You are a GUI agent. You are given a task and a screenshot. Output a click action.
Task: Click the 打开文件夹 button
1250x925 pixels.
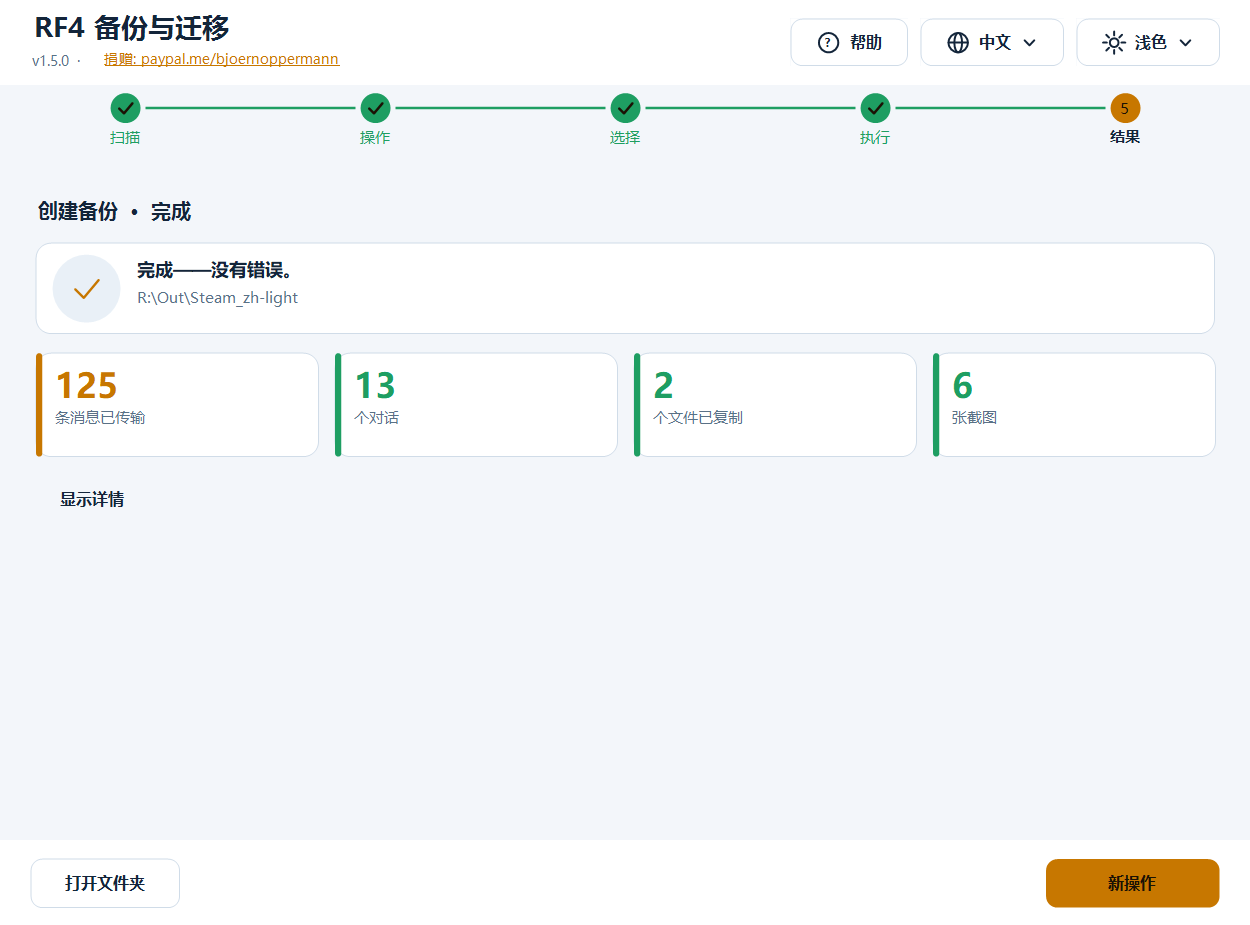pyautogui.click(x=105, y=883)
